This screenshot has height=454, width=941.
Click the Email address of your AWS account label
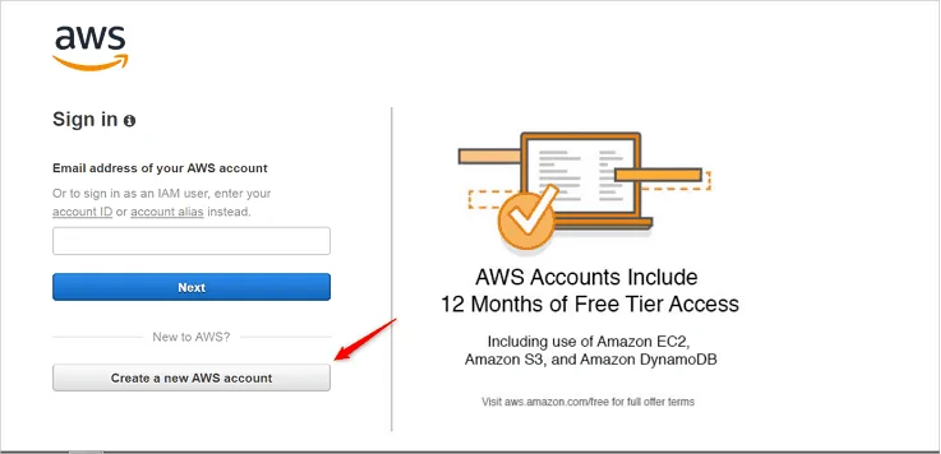(160, 168)
